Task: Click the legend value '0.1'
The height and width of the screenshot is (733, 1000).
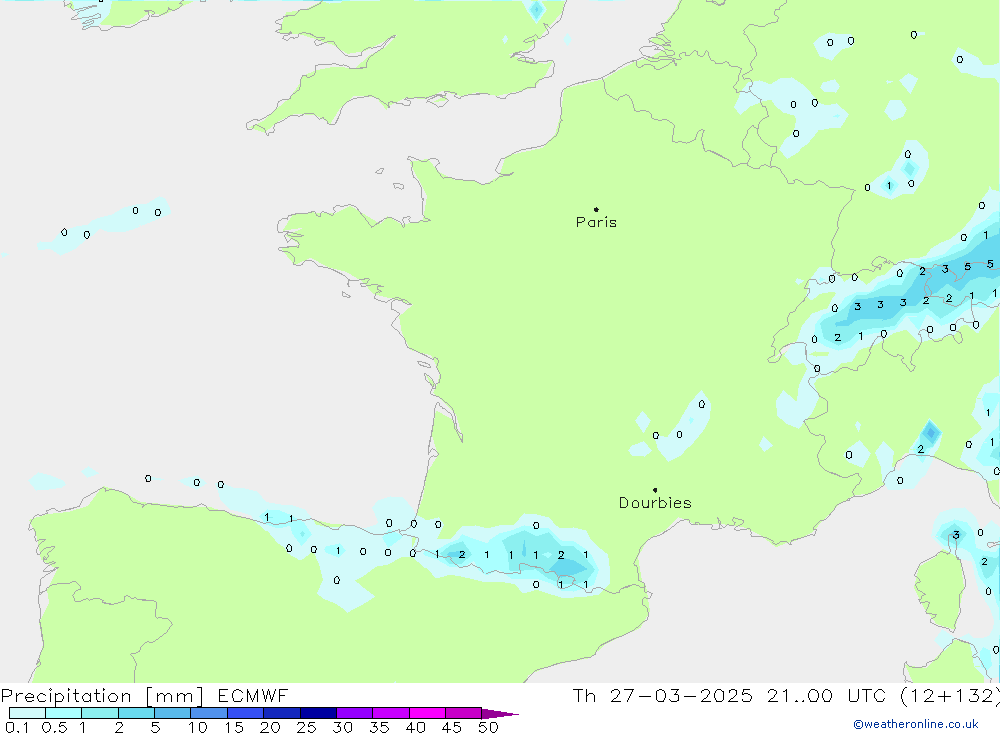Action: point(17,727)
